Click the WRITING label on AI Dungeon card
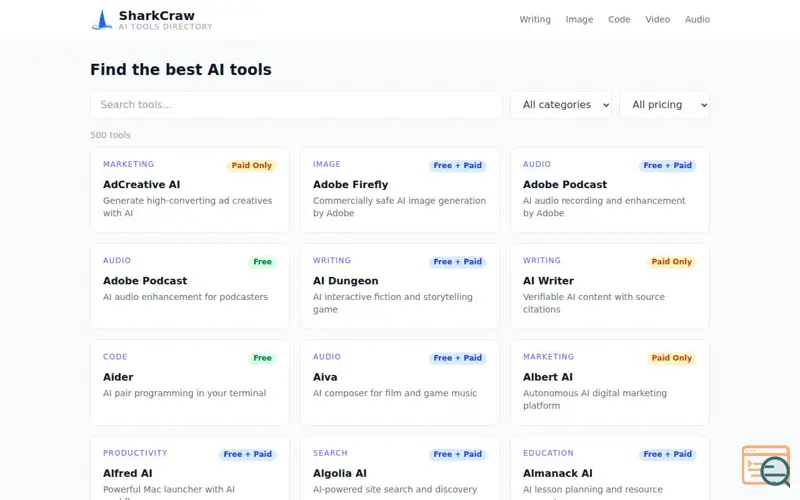The image size is (800, 500). click(x=332, y=260)
